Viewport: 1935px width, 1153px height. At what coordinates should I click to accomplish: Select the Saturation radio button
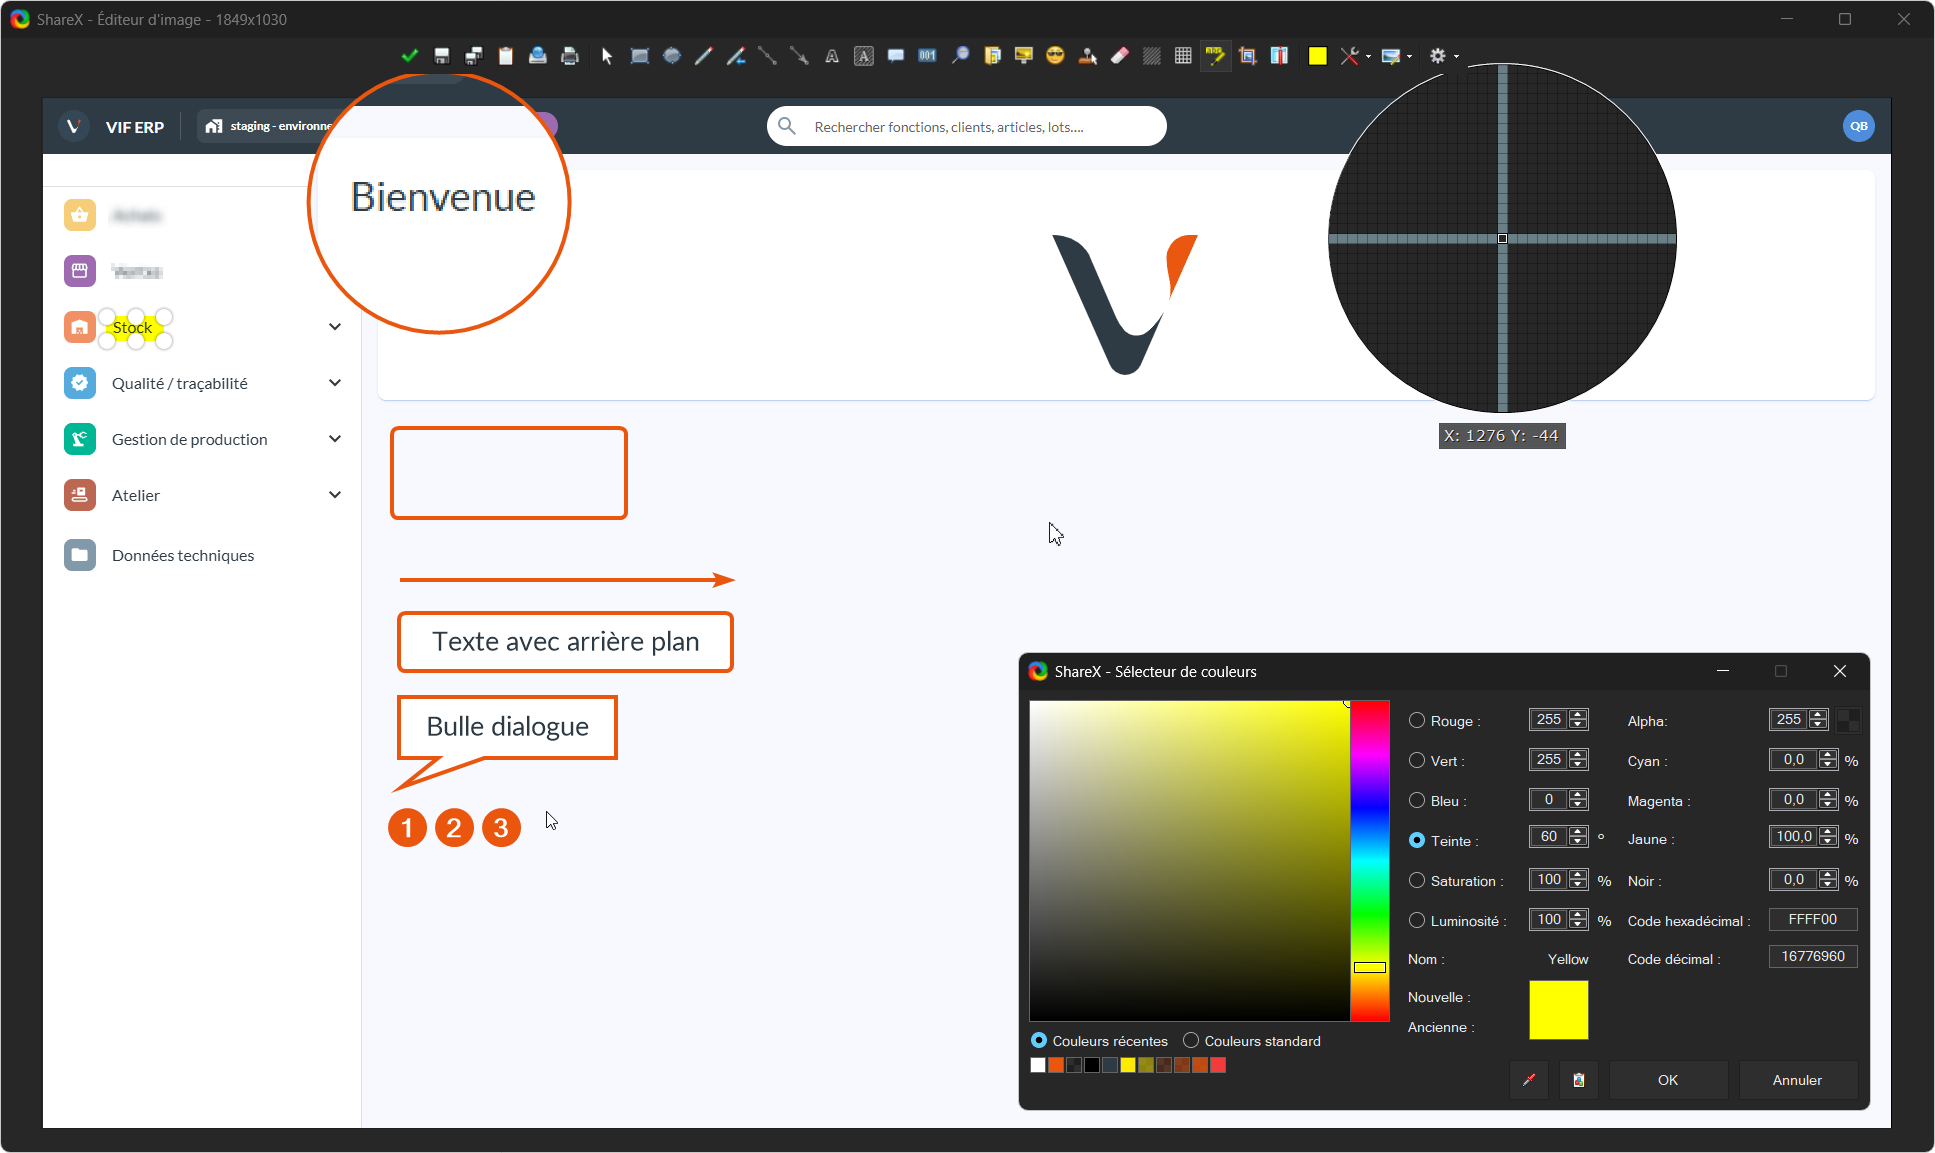(x=1417, y=880)
